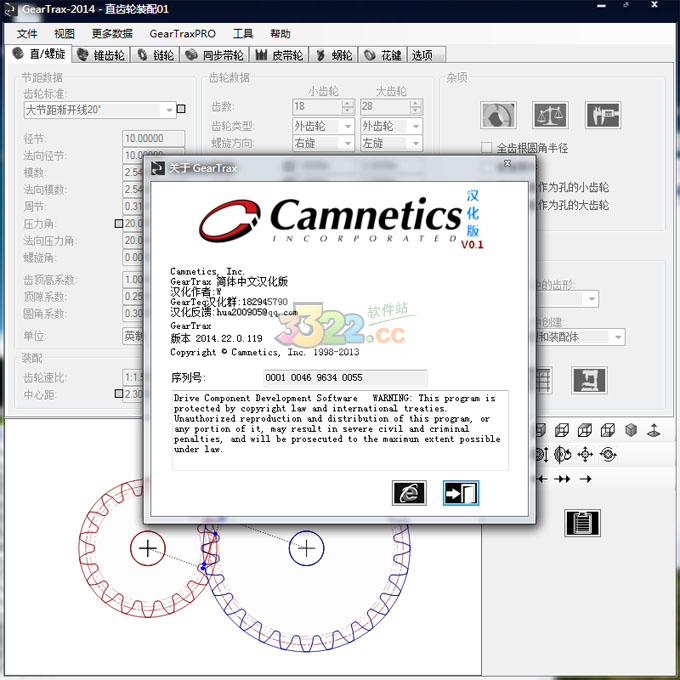
Task: Select the hidden-lines-visible cube view icon
Action: (x=585, y=430)
